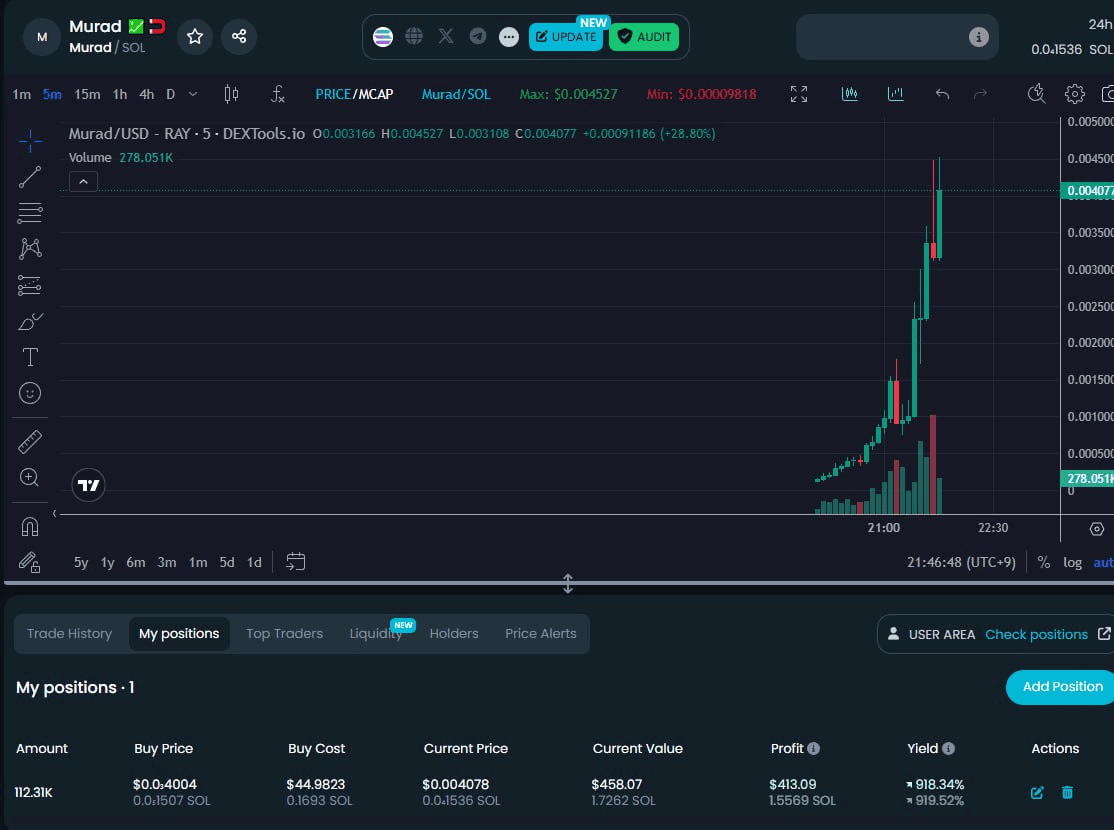
Task: Select the trend line tool
Action: coord(30,177)
